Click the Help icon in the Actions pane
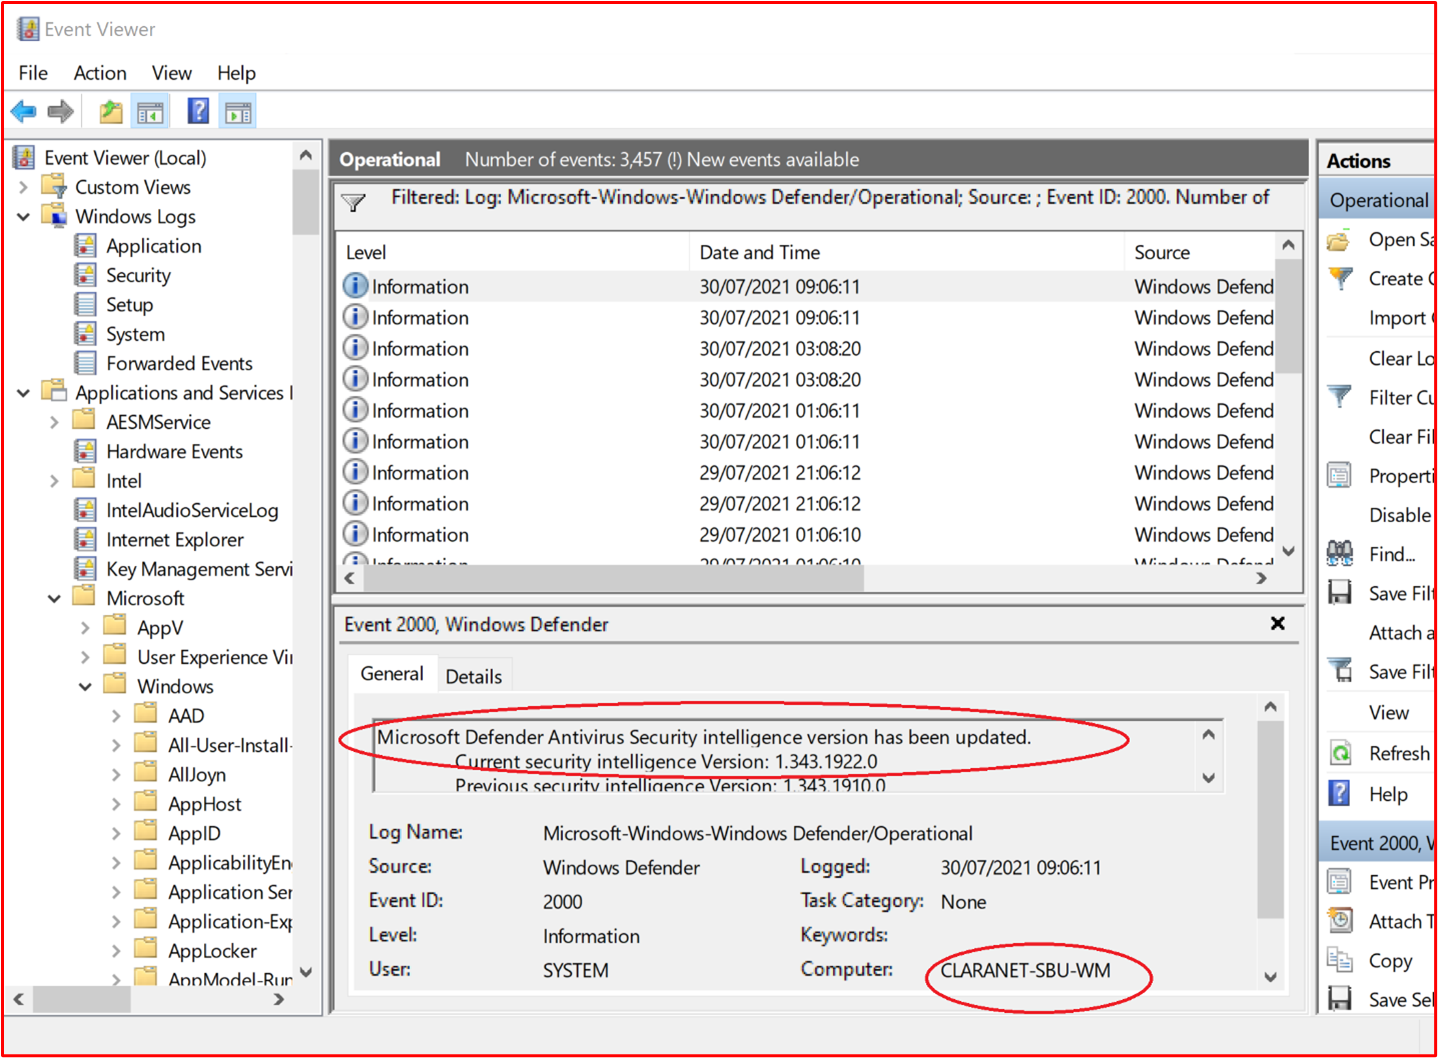Screen dimensions: 1438x1058 [1339, 793]
